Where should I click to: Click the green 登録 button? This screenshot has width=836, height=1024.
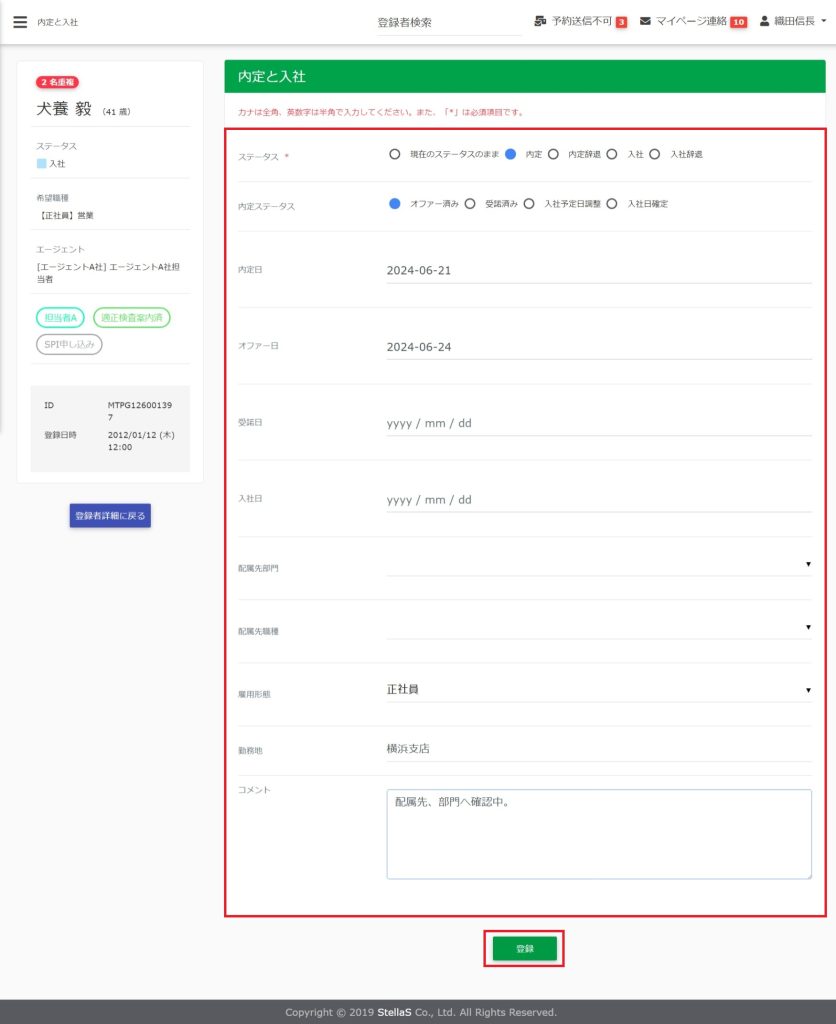pyautogui.click(x=524, y=948)
